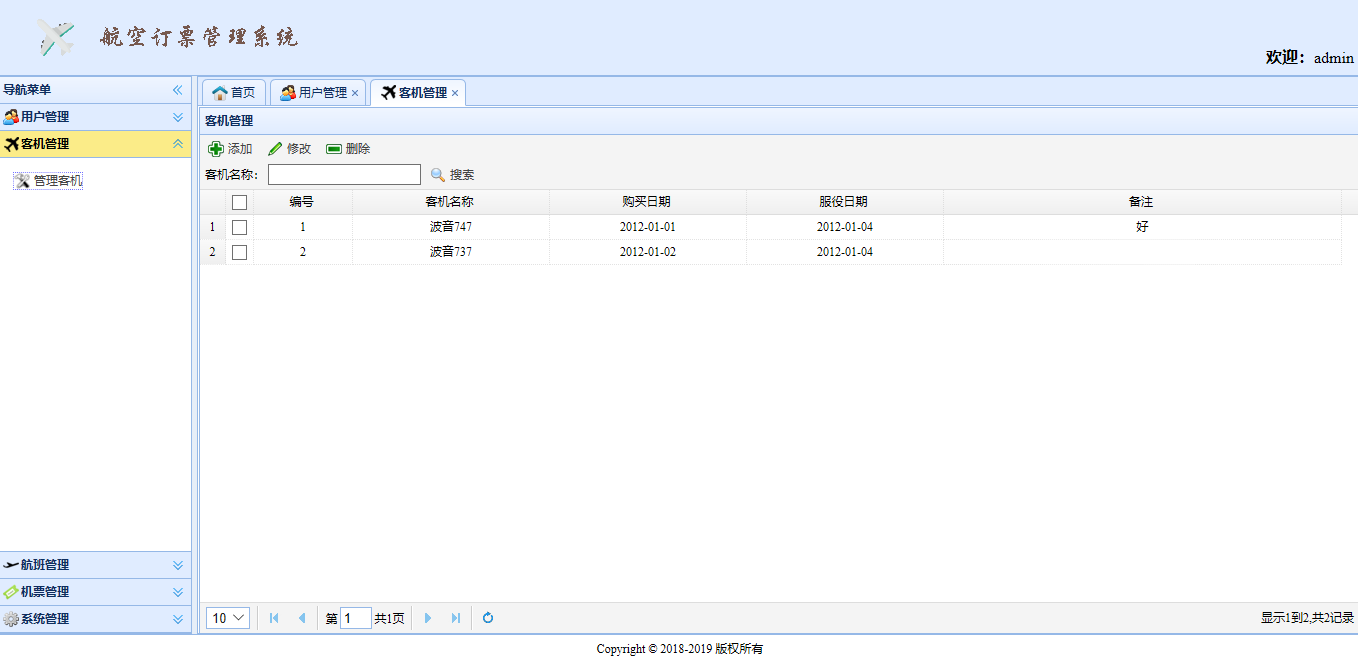Open the page size dropdown showing 10

(x=228, y=618)
